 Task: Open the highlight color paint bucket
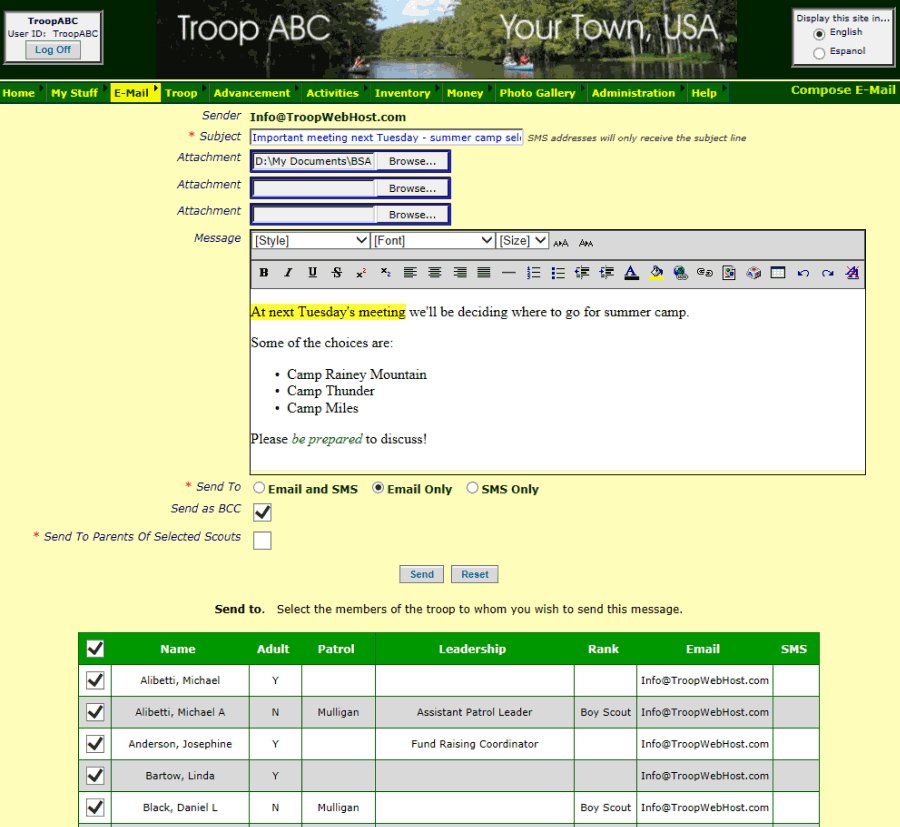[656, 273]
